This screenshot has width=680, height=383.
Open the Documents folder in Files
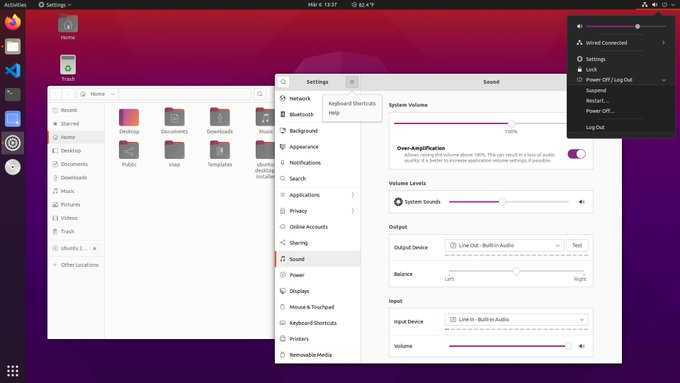174,121
